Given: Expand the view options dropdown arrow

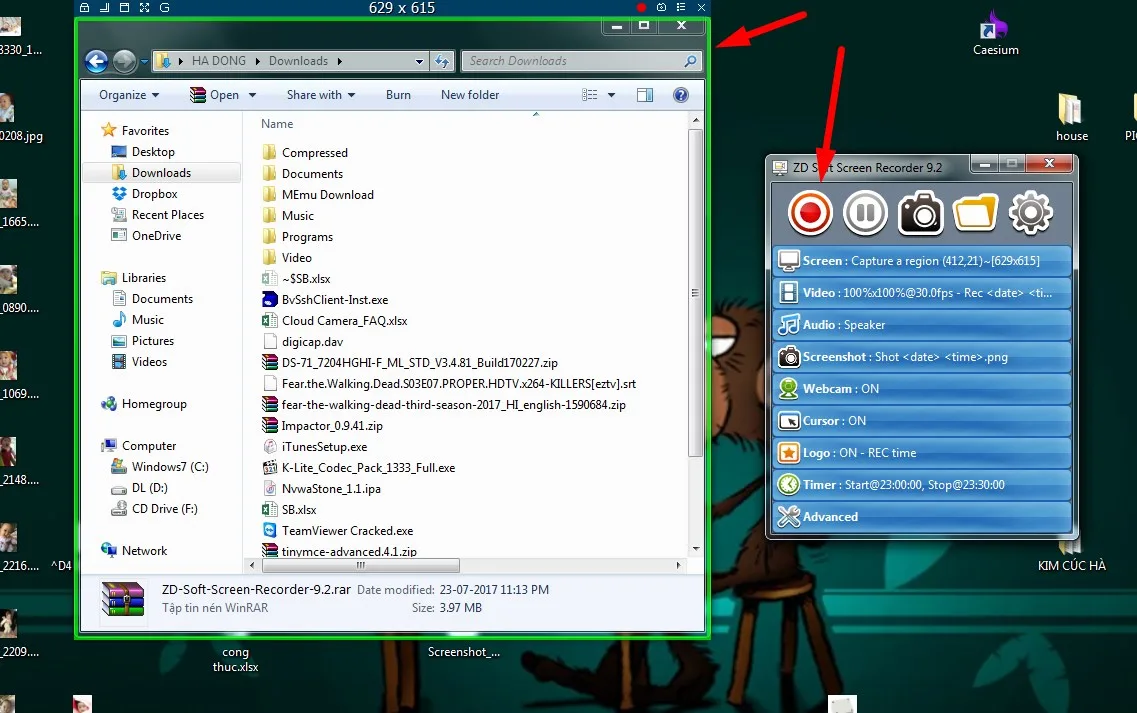Looking at the screenshot, I should click(611, 95).
